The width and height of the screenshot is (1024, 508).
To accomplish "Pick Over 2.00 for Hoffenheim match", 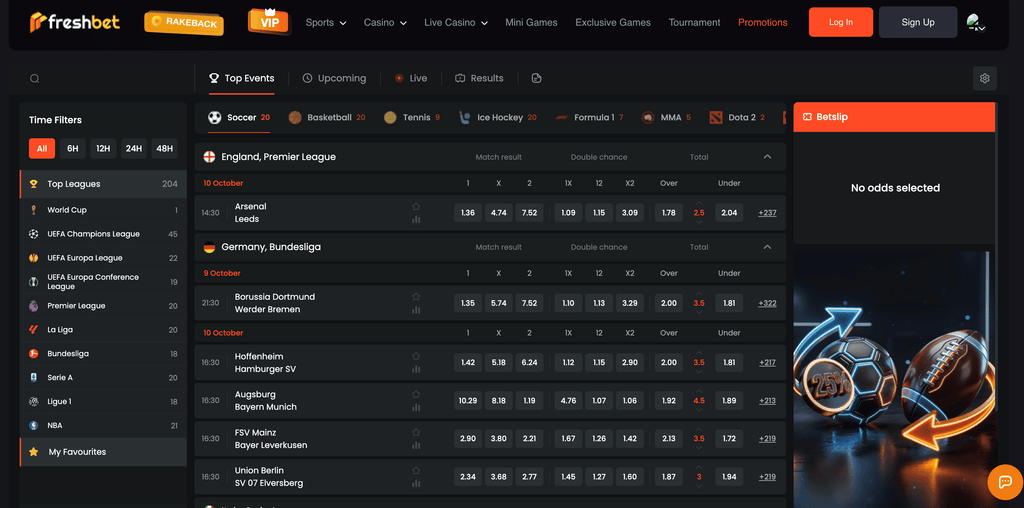I will click(x=669, y=362).
